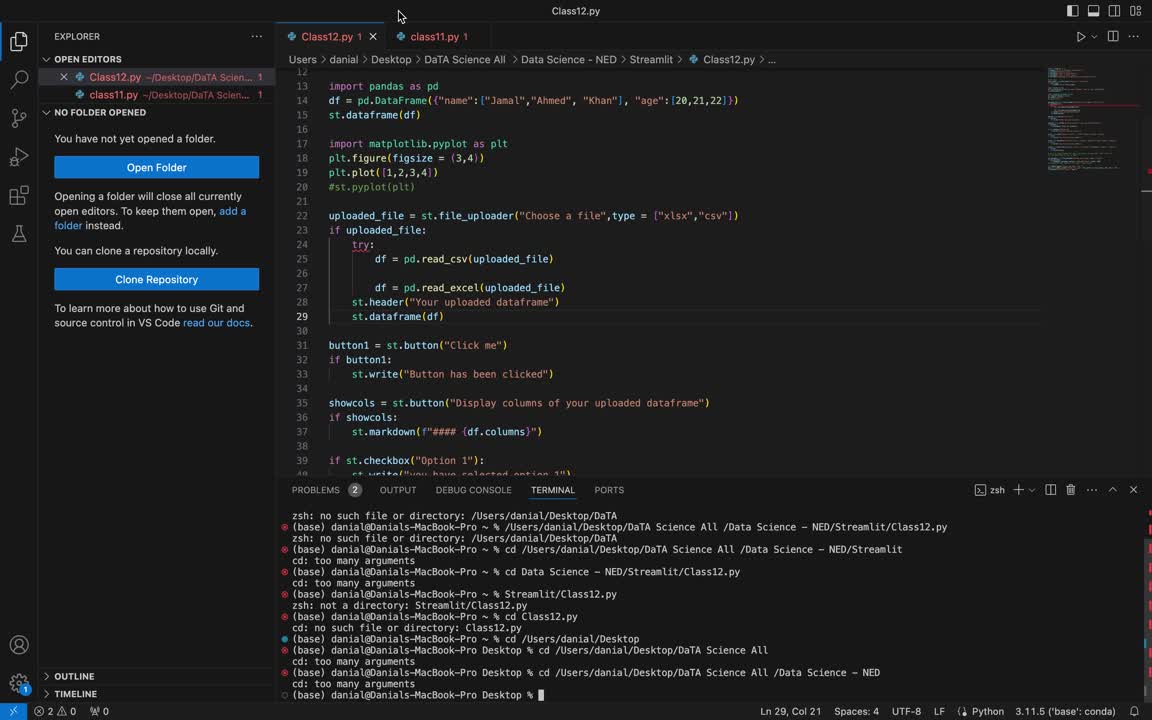Open notifications bell in status bar
The image size is (1152, 720).
pyautogui.click(x=1134, y=711)
